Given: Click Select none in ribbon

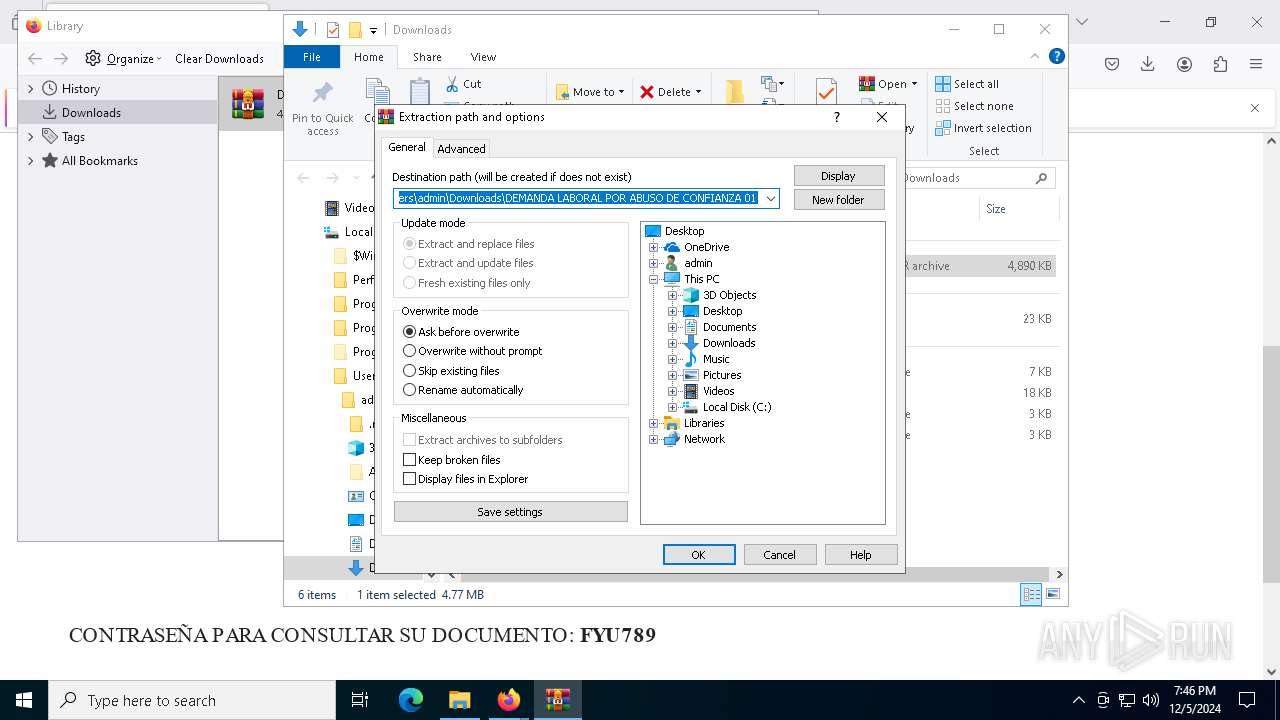Looking at the screenshot, I should click(974, 106).
